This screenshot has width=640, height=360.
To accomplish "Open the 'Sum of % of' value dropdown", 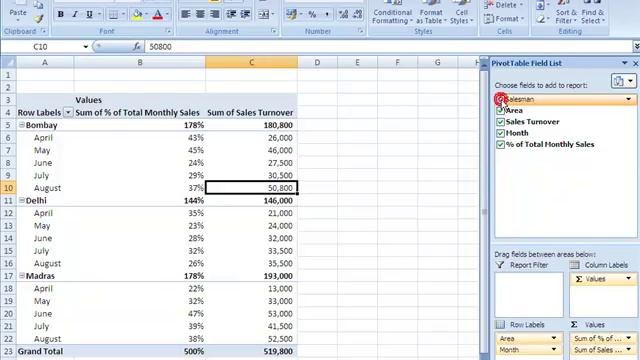I will tap(629, 338).
